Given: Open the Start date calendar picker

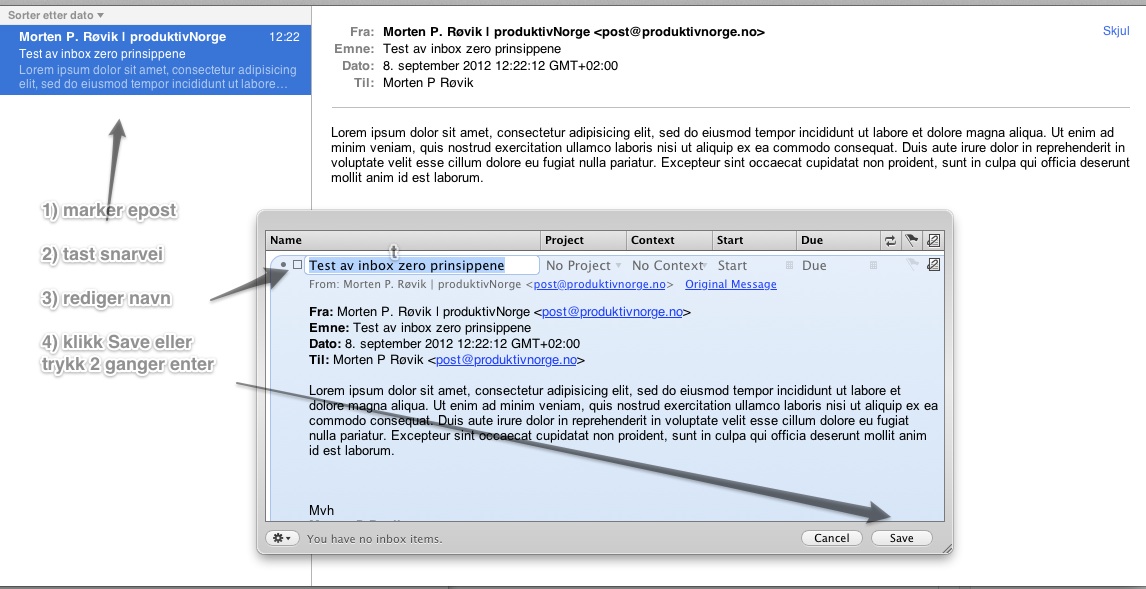Looking at the screenshot, I should click(x=789, y=266).
